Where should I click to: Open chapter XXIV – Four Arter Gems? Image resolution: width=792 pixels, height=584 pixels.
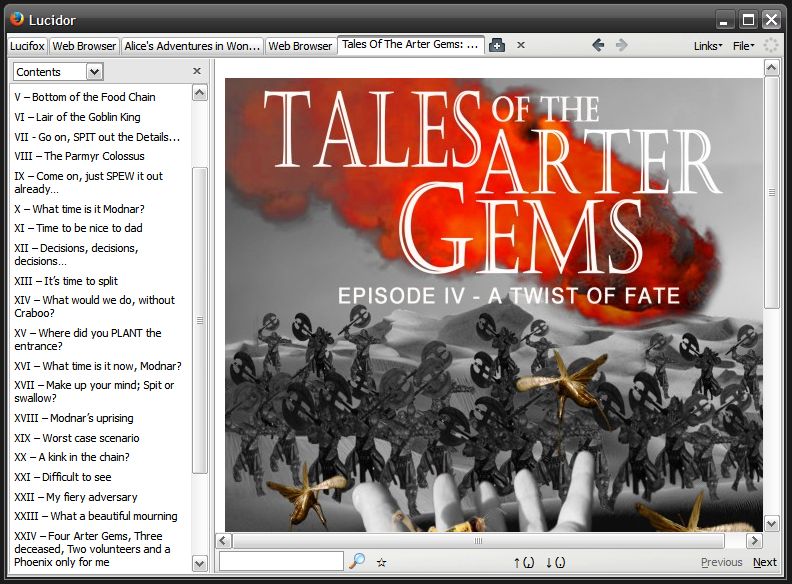click(x=92, y=549)
